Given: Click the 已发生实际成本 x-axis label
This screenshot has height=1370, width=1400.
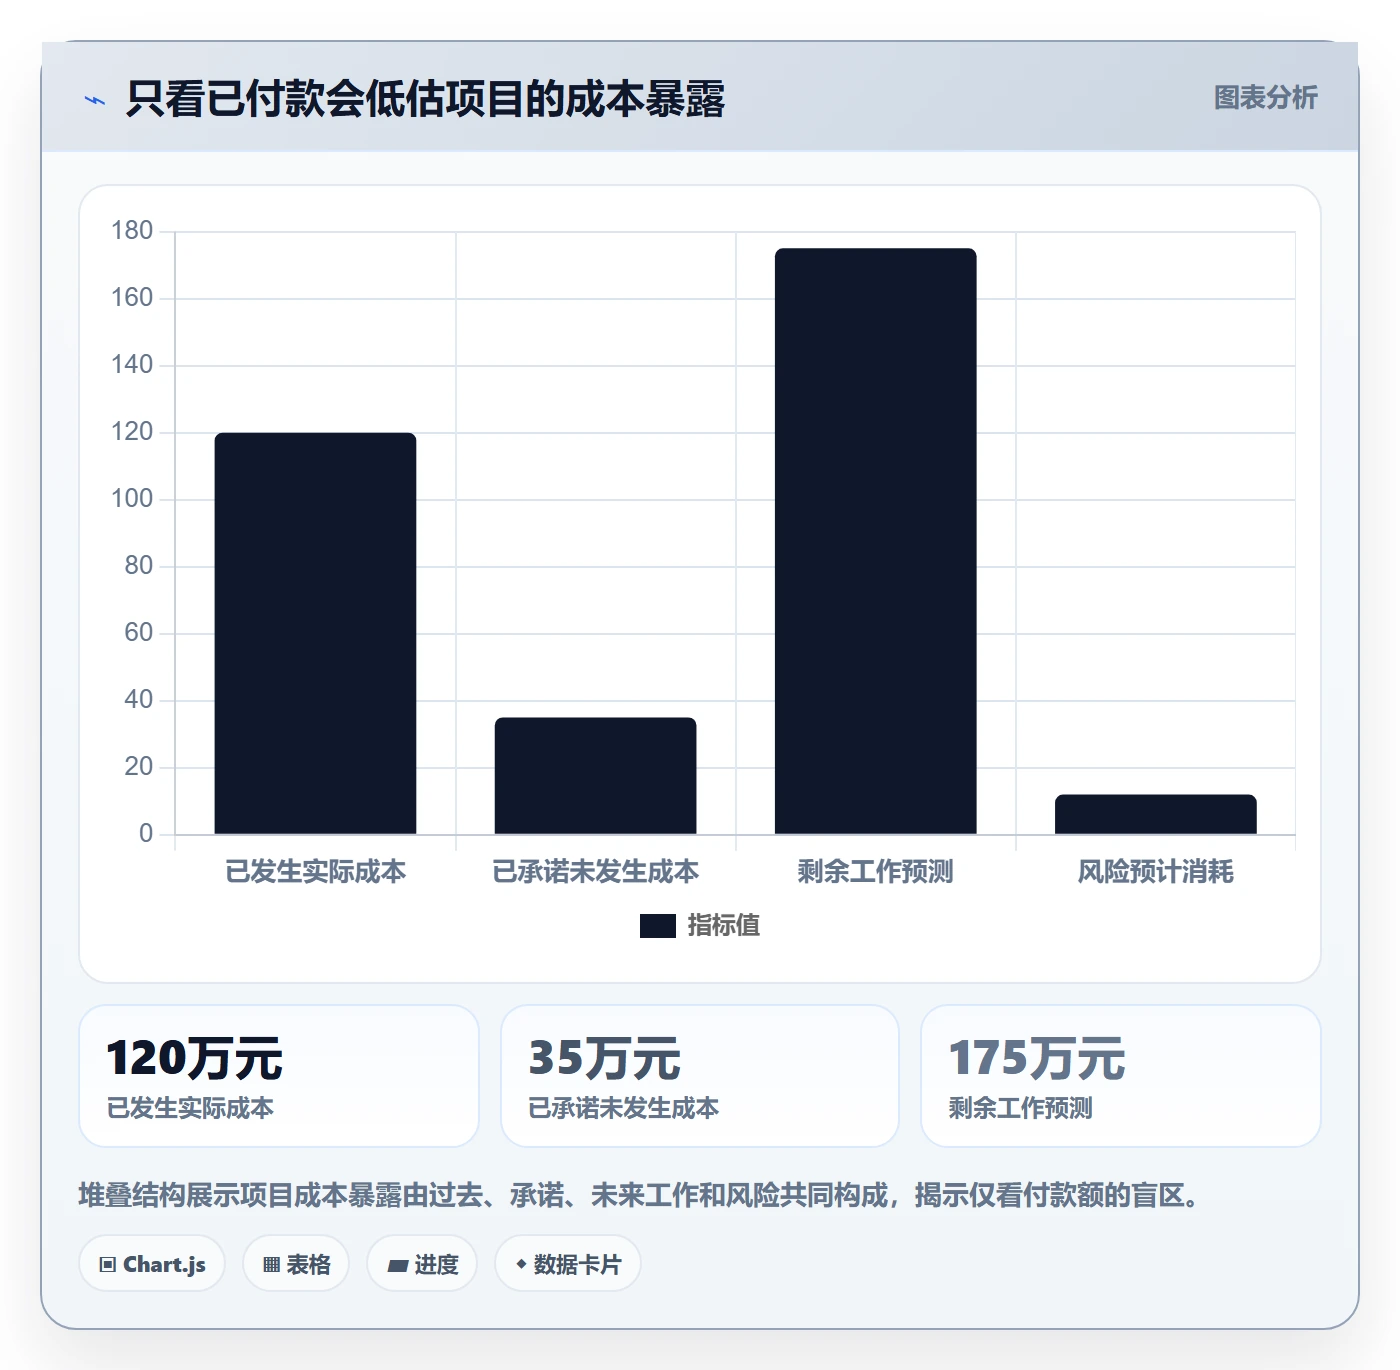Looking at the screenshot, I should point(315,872).
